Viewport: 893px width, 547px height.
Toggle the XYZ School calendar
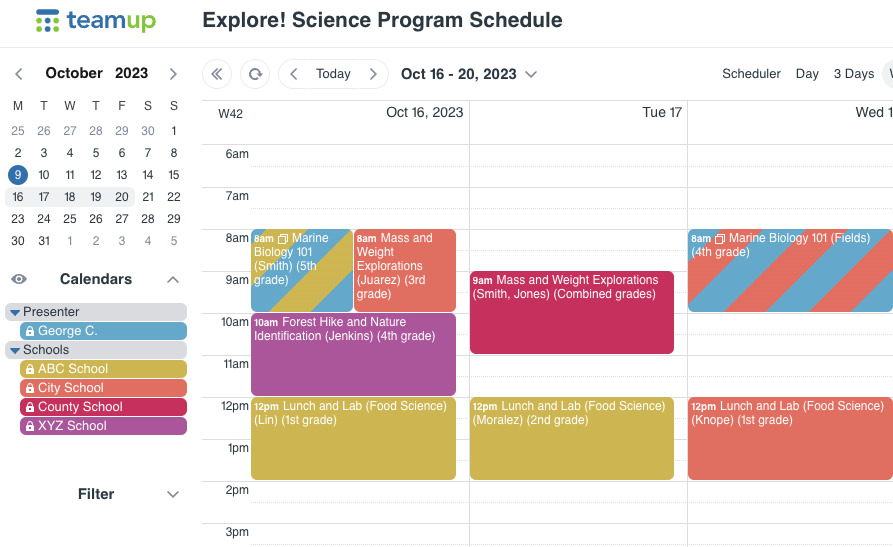coord(103,426)
